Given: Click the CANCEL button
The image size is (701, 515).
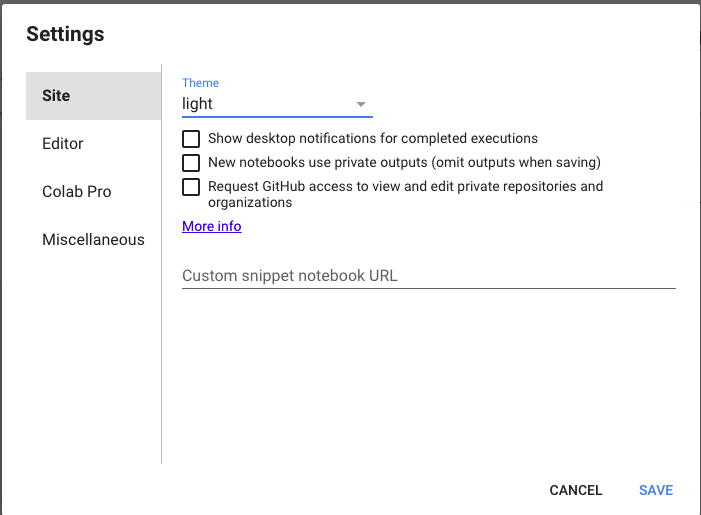Looking at the screenshot, I should point(576,490).
